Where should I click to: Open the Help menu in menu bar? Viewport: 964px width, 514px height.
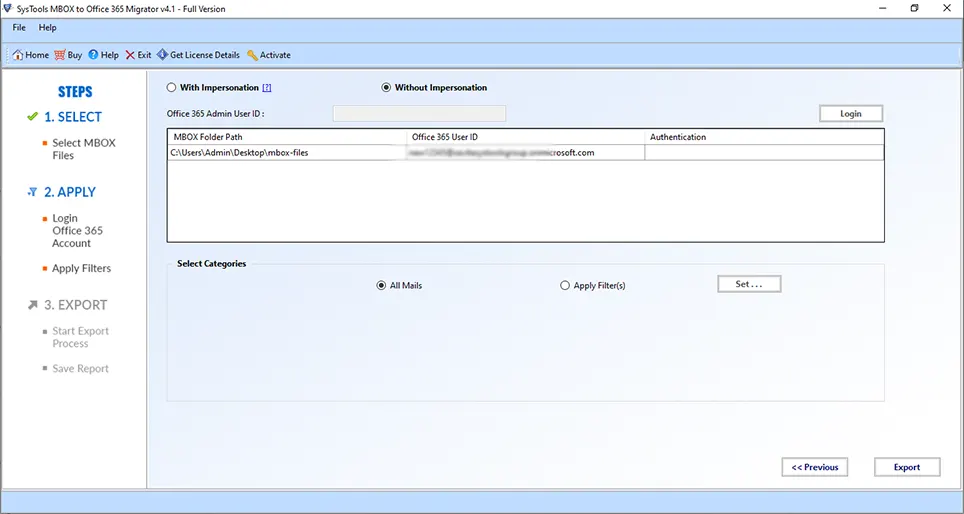47,28
